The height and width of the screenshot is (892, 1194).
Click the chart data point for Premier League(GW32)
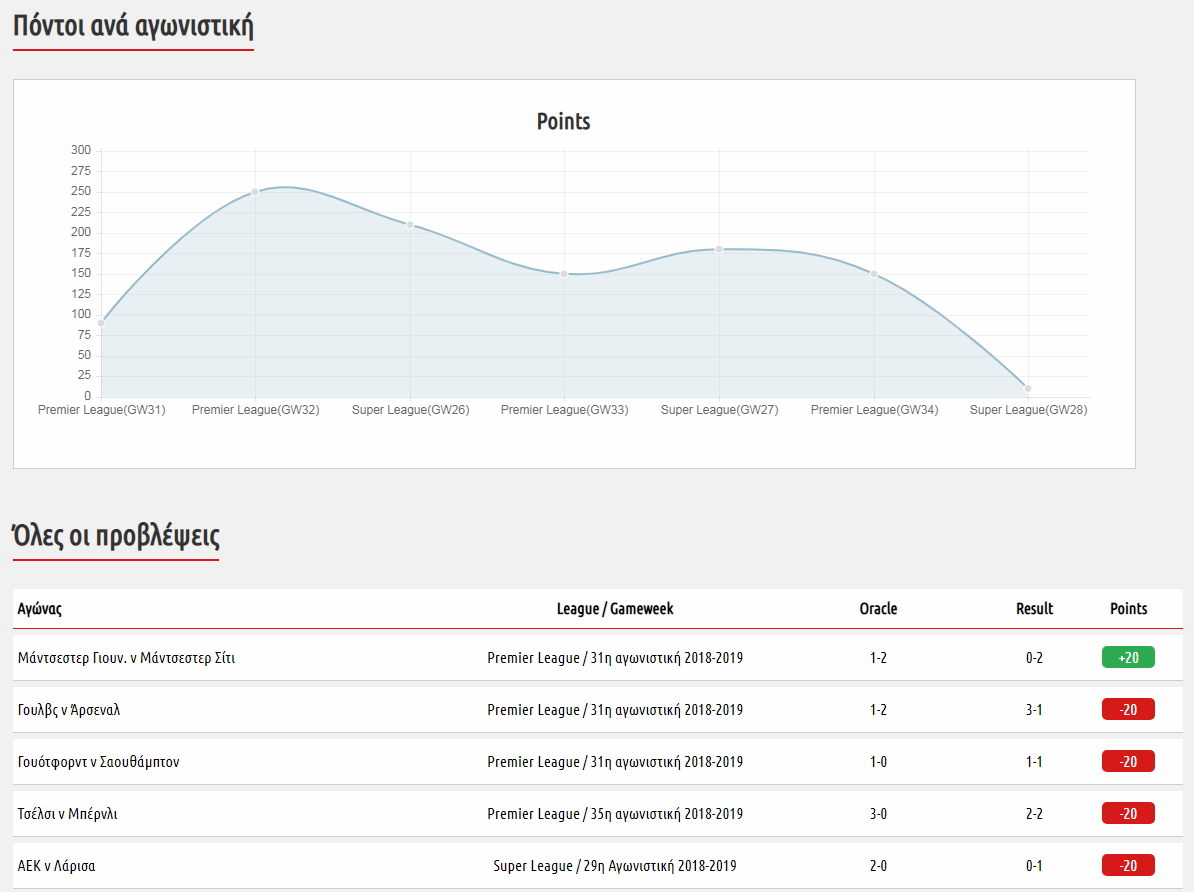pyautogui.click(x=255, y=191)
